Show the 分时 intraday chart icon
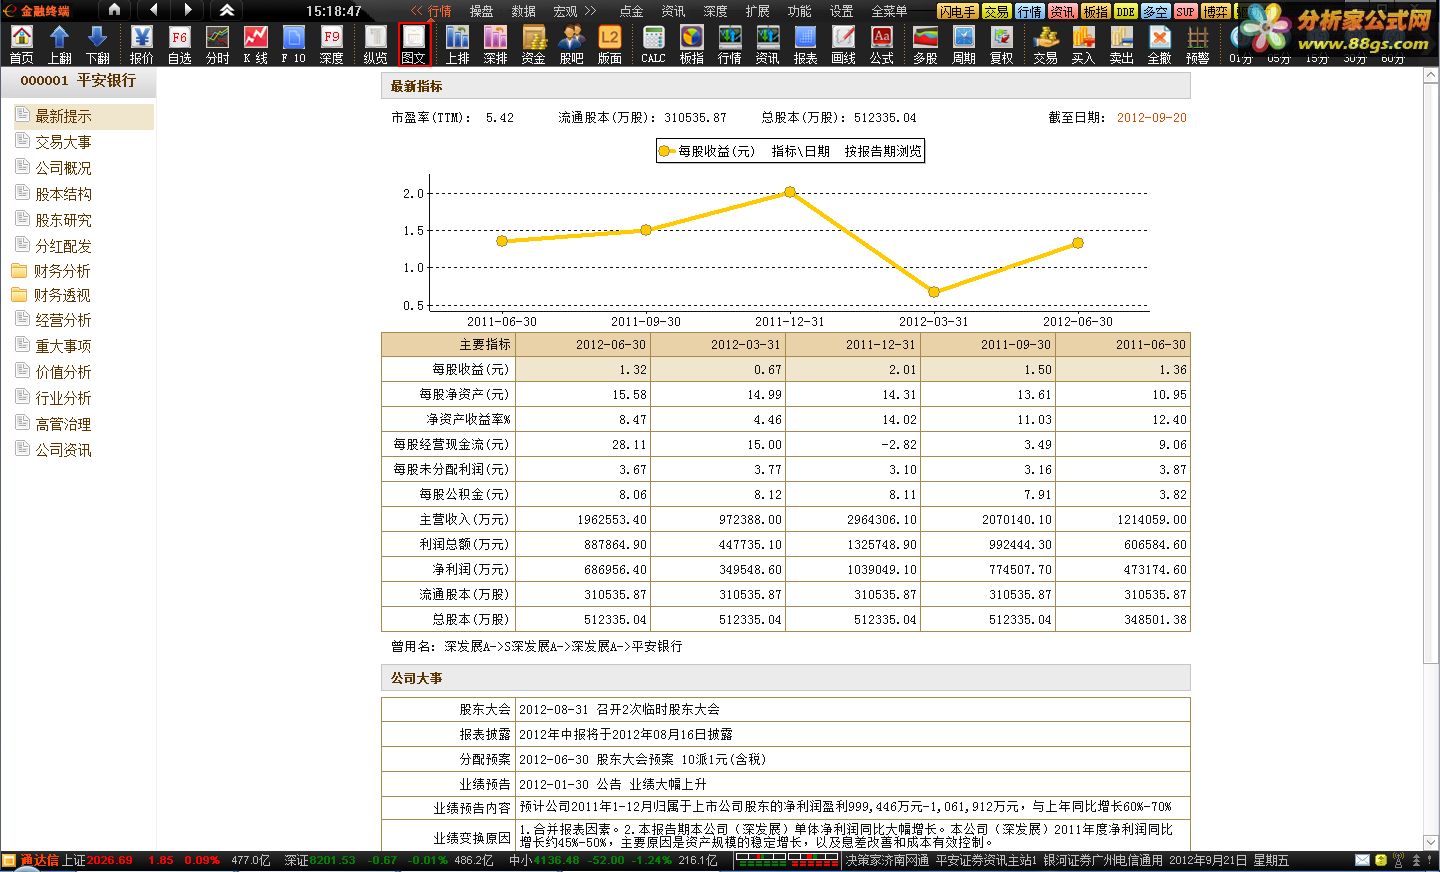Screen dimensions: 1440x872 [217, 44]
